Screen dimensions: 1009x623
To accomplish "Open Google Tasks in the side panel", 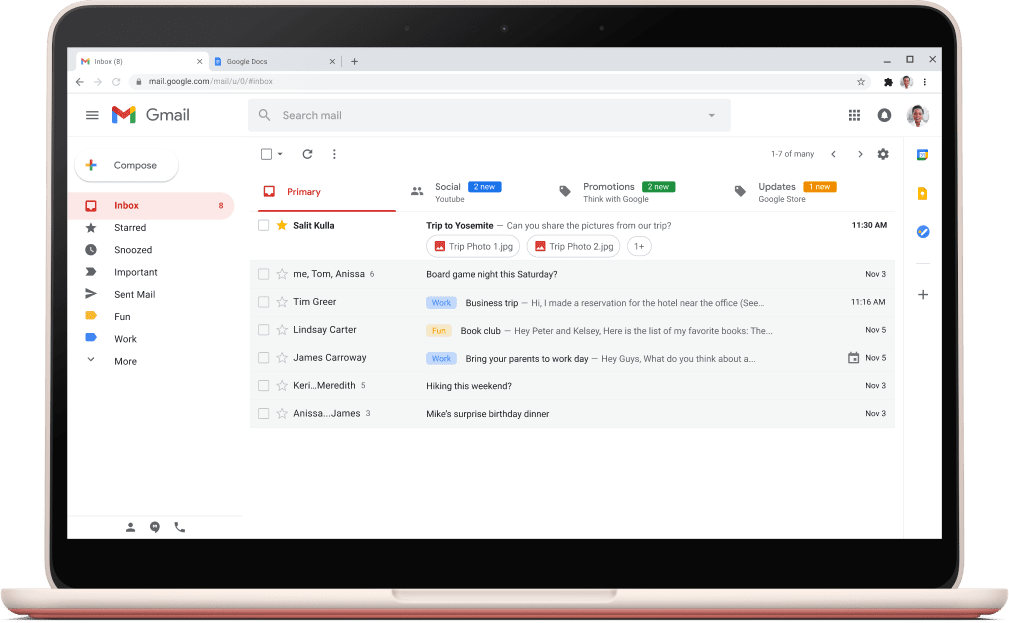I will point(922,232).
